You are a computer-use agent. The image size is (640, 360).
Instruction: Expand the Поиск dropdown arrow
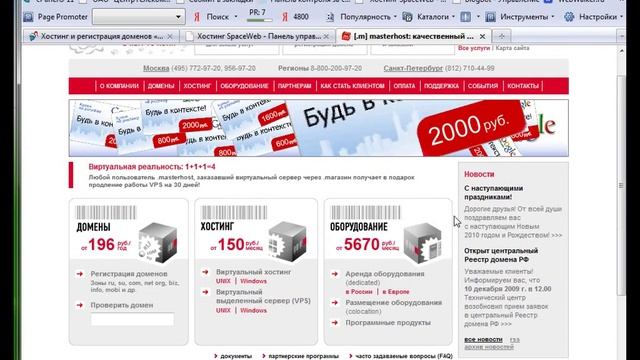[x=236, y=17]
